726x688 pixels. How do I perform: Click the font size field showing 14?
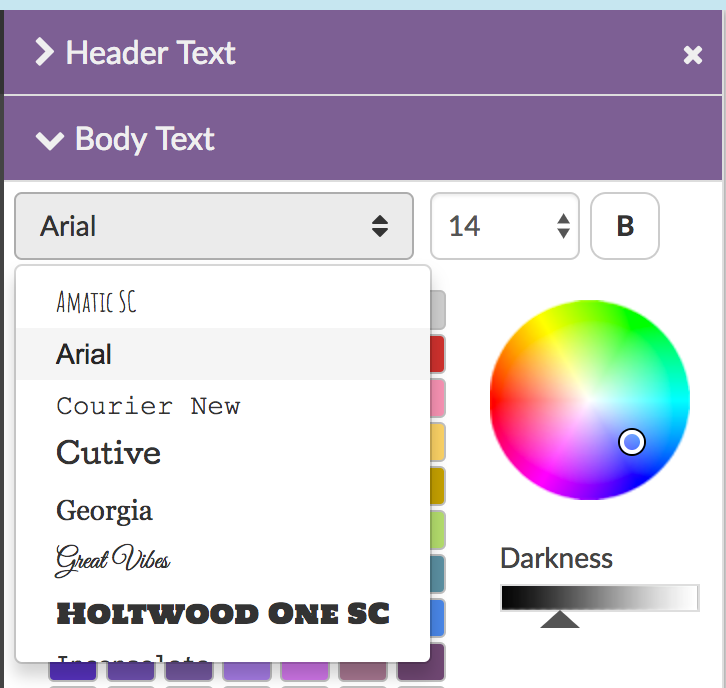tap(505, 226)
